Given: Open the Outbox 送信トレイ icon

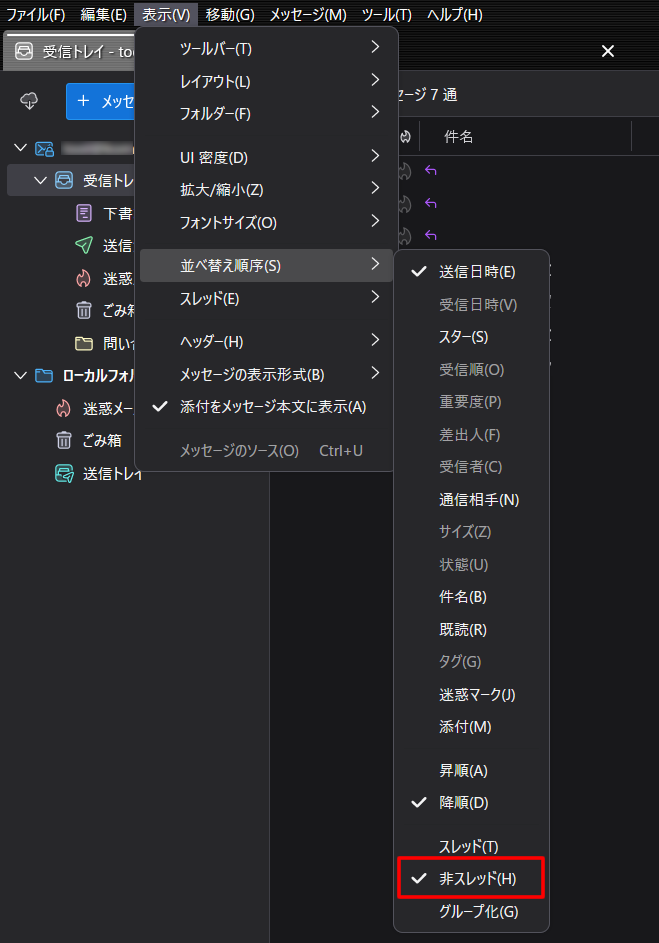Looking at the screenshot, I should tap(64, 474).
